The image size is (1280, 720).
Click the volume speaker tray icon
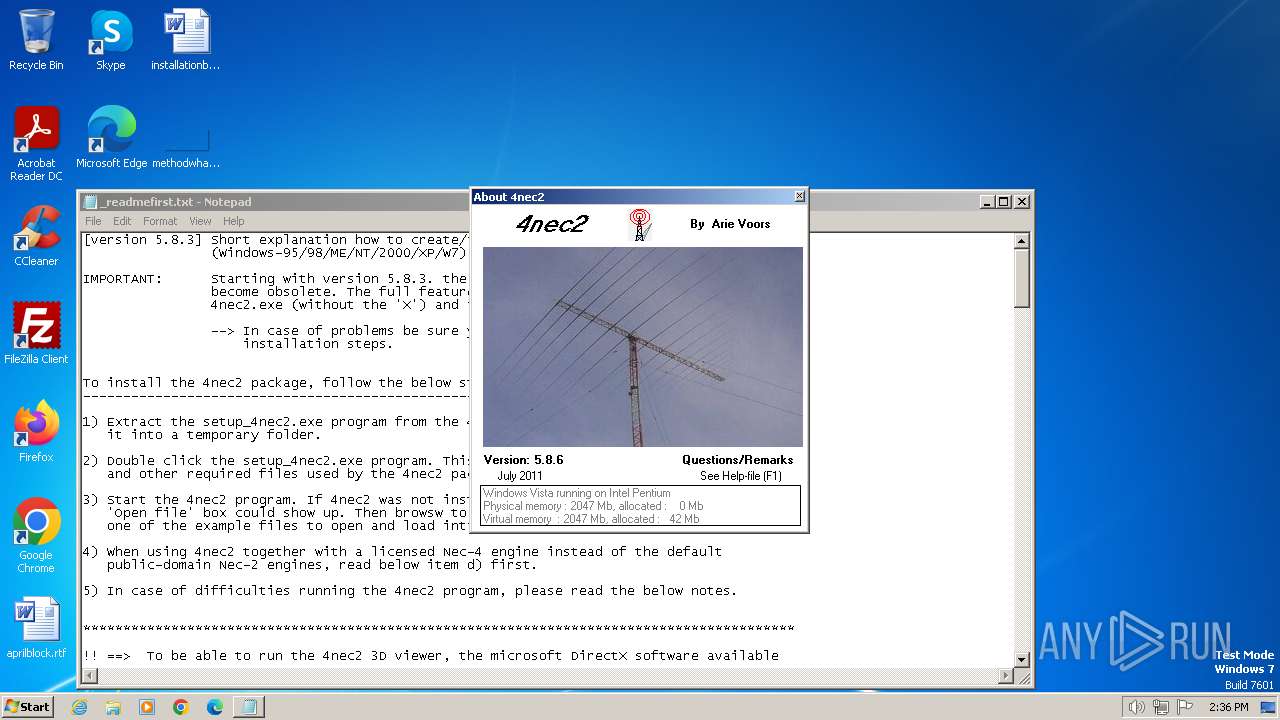[x=1136, y=707]
